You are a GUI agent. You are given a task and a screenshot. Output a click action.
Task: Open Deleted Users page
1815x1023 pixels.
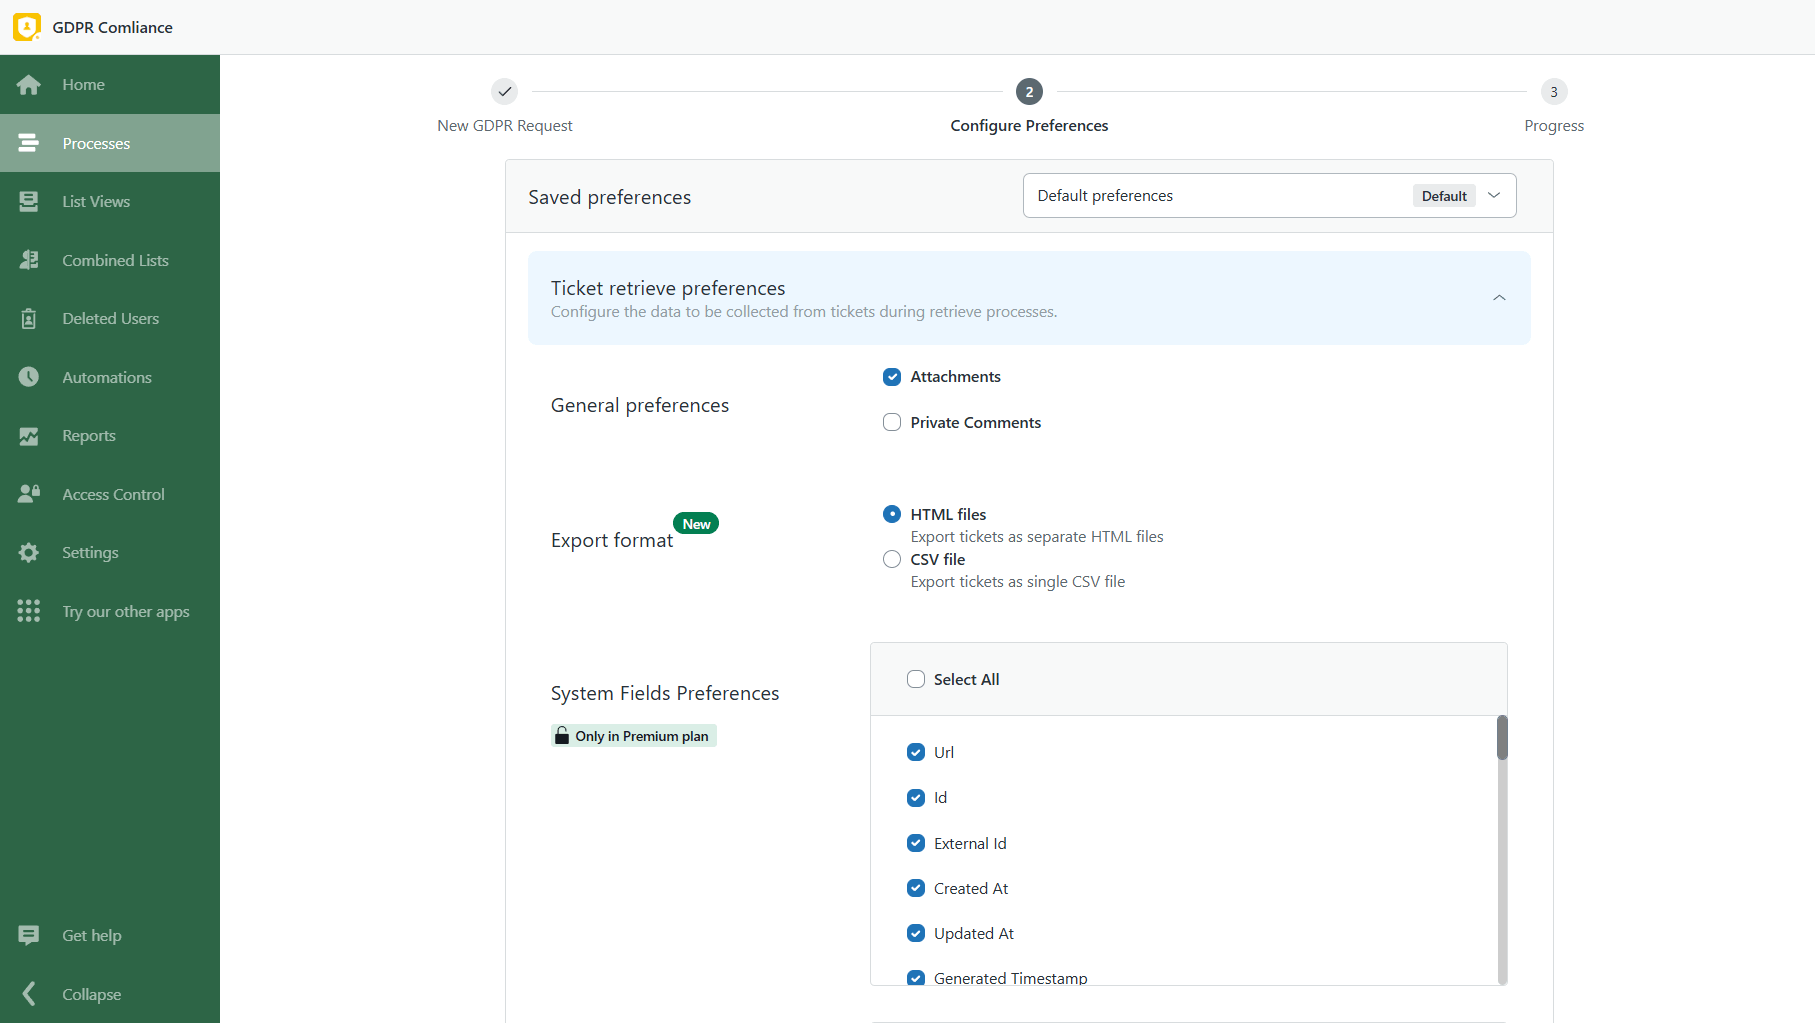click(x=110, y=318)
